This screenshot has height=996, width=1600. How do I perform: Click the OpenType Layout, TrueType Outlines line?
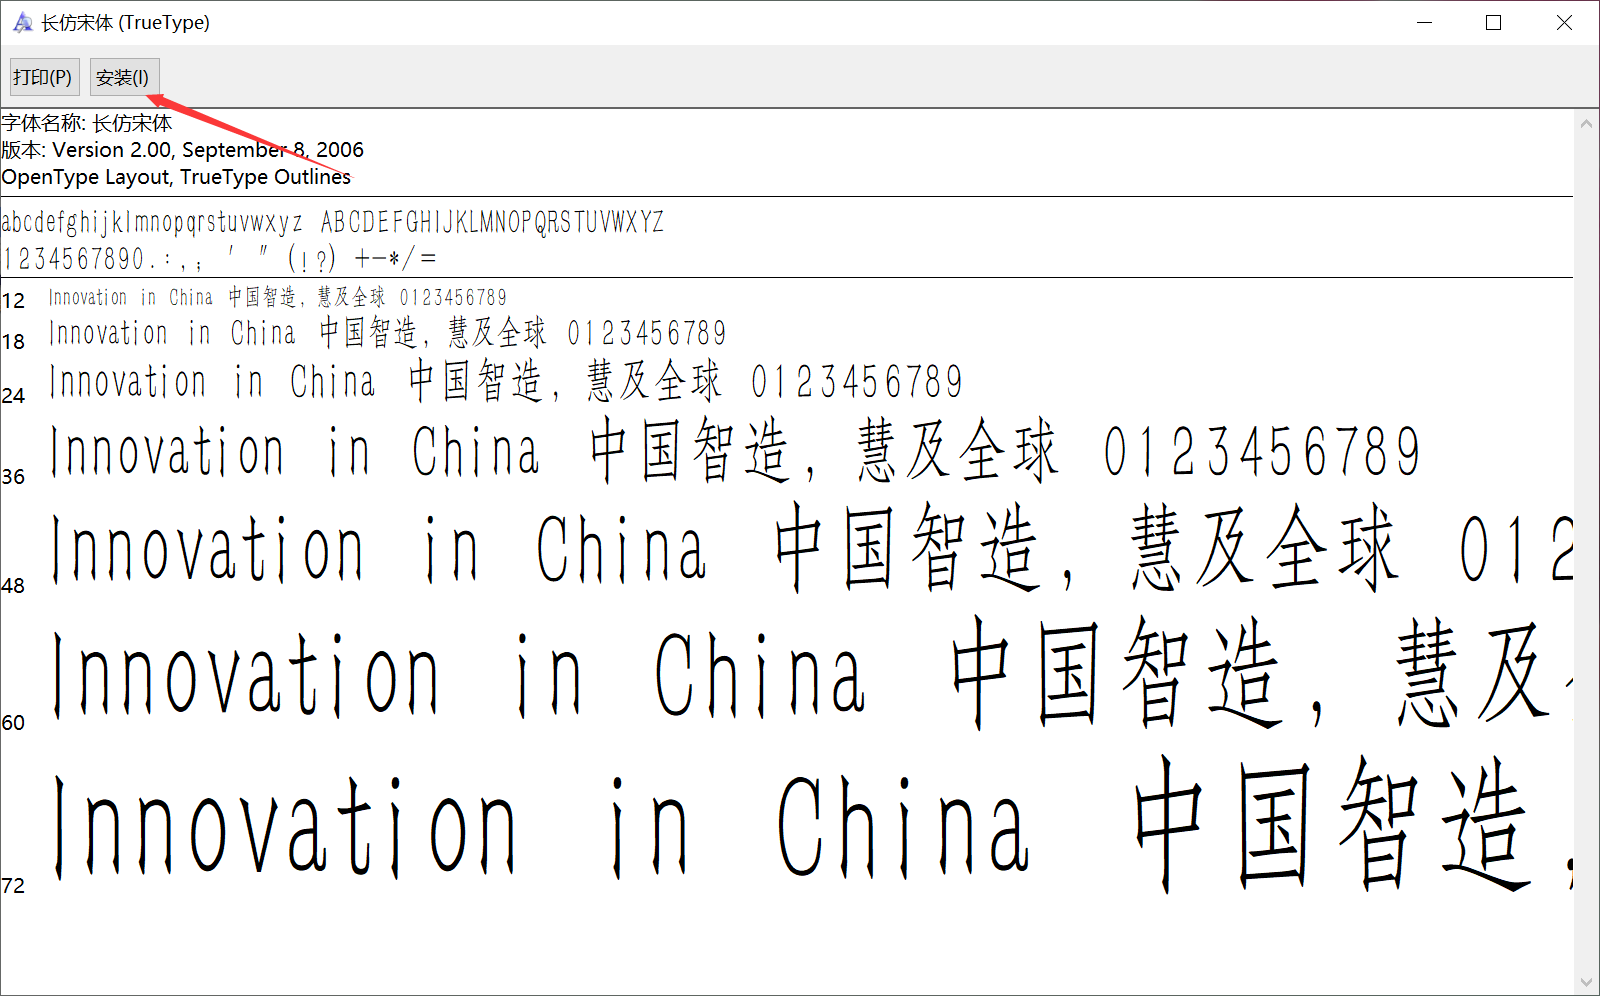176,177
